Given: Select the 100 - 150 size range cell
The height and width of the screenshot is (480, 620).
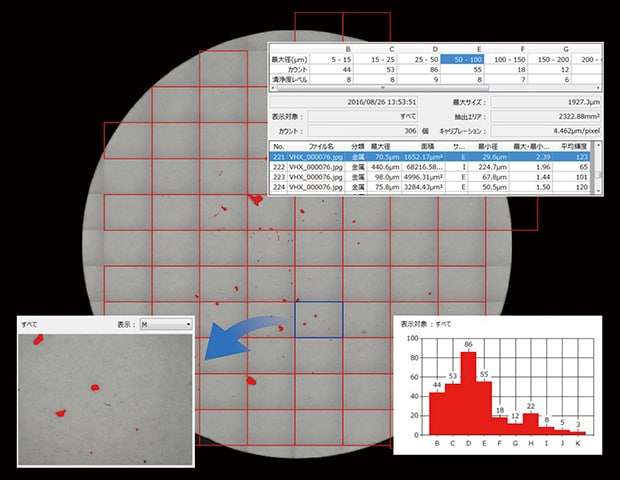Looking at the screenshot, I should coord(506,60).
